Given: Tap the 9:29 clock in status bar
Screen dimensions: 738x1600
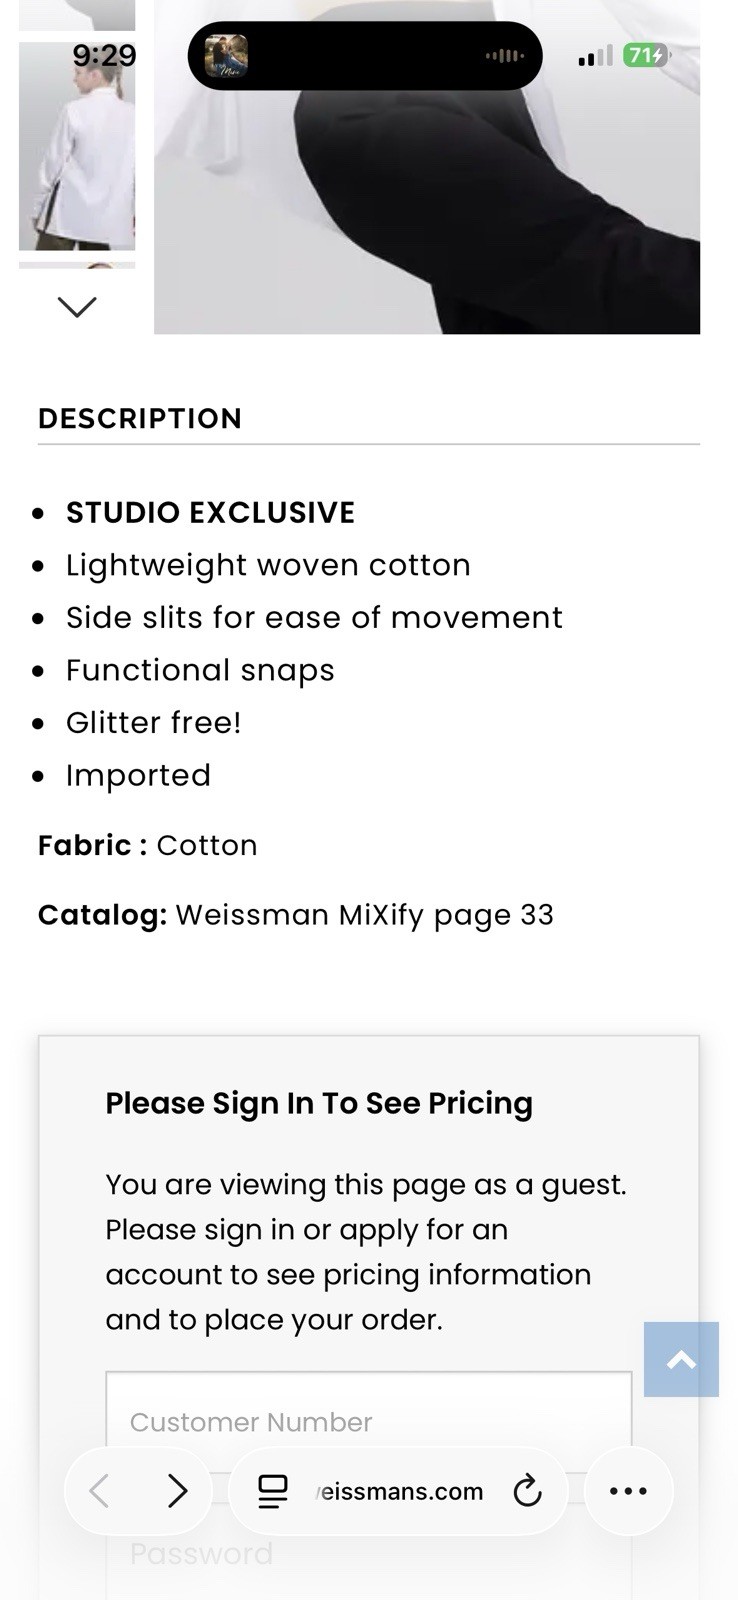Looking at the screenshot, I should [x=104, y=55].
